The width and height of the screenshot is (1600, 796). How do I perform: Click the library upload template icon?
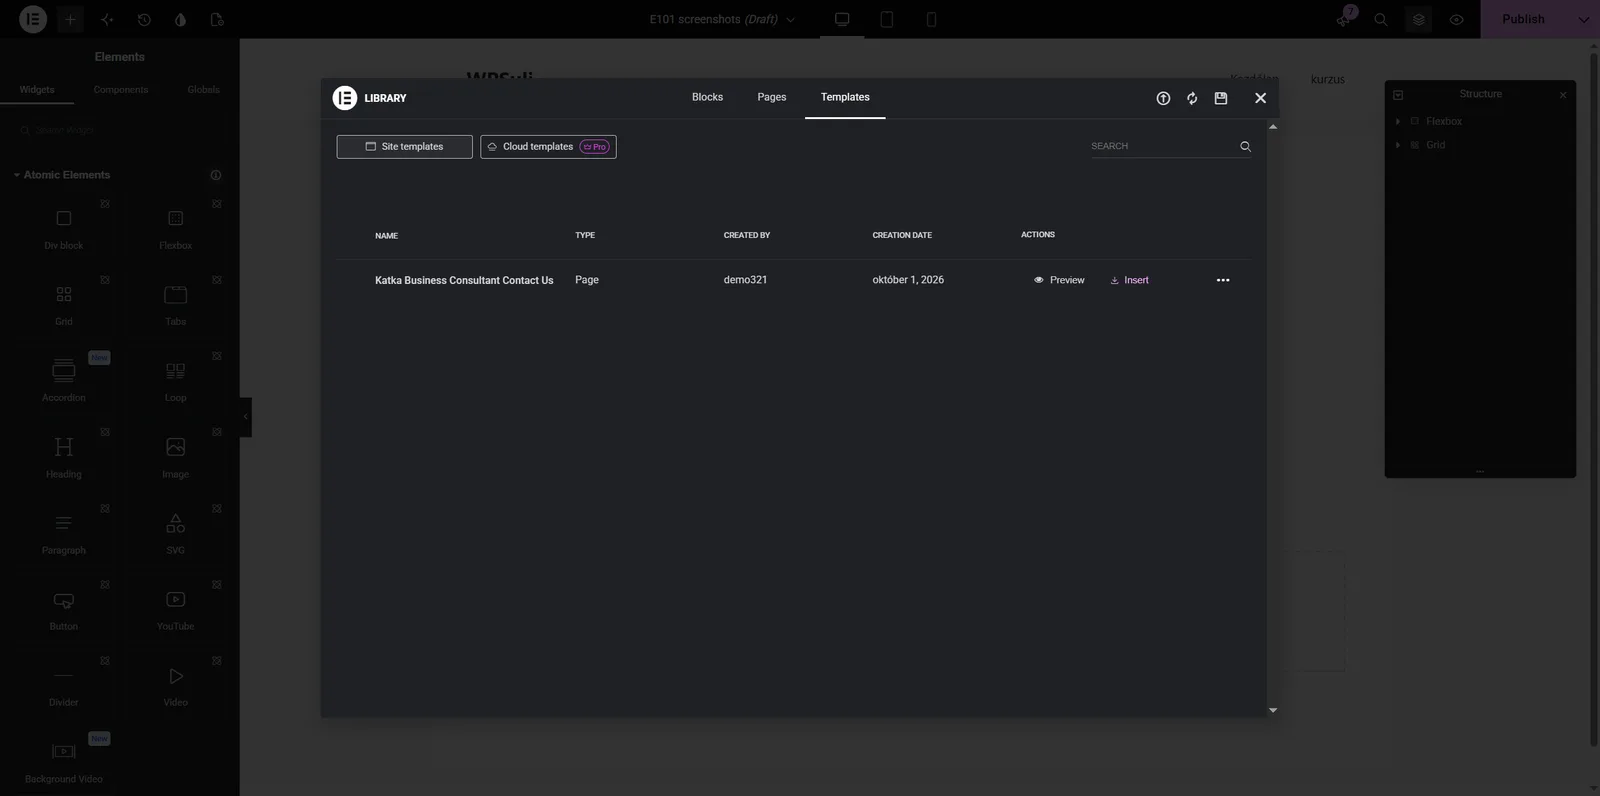pyautogui.click(x=1163, y=98)
